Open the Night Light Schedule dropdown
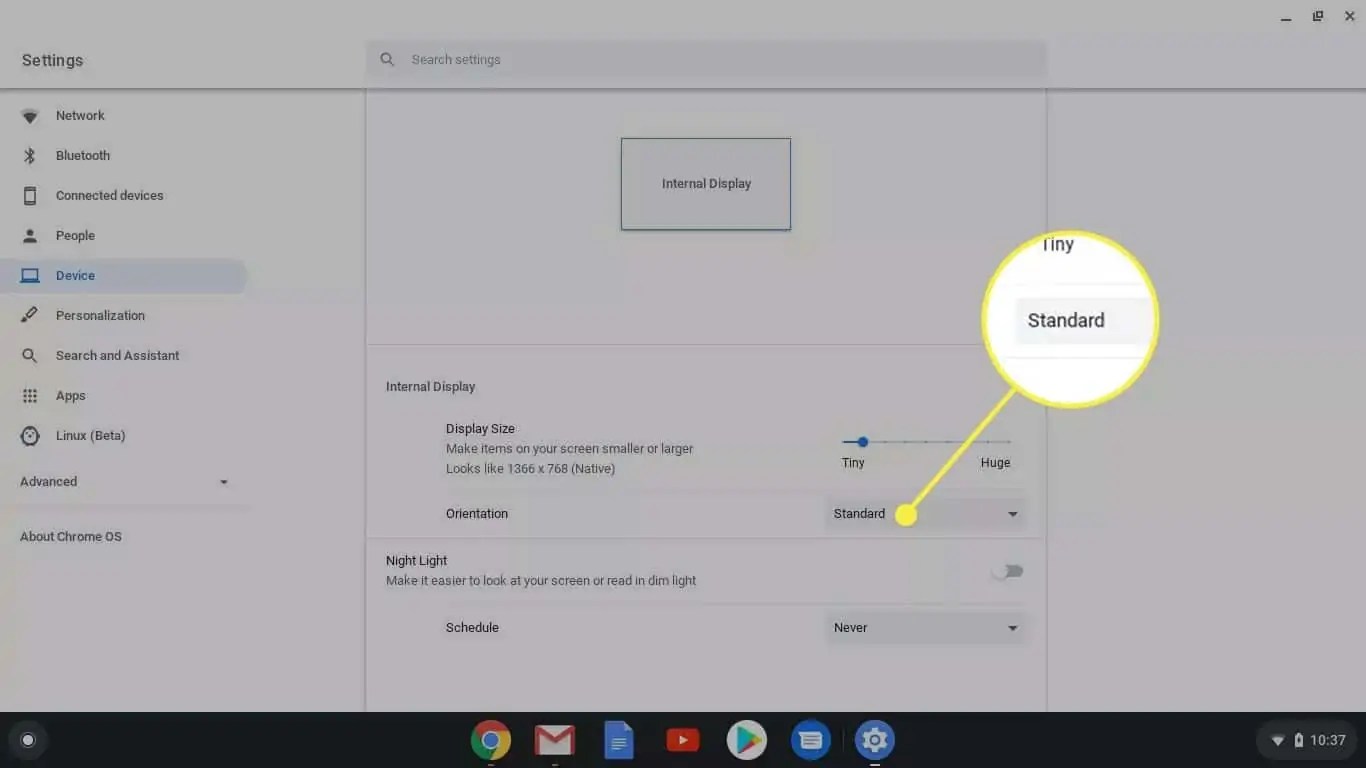 click(x=925, y=627)
